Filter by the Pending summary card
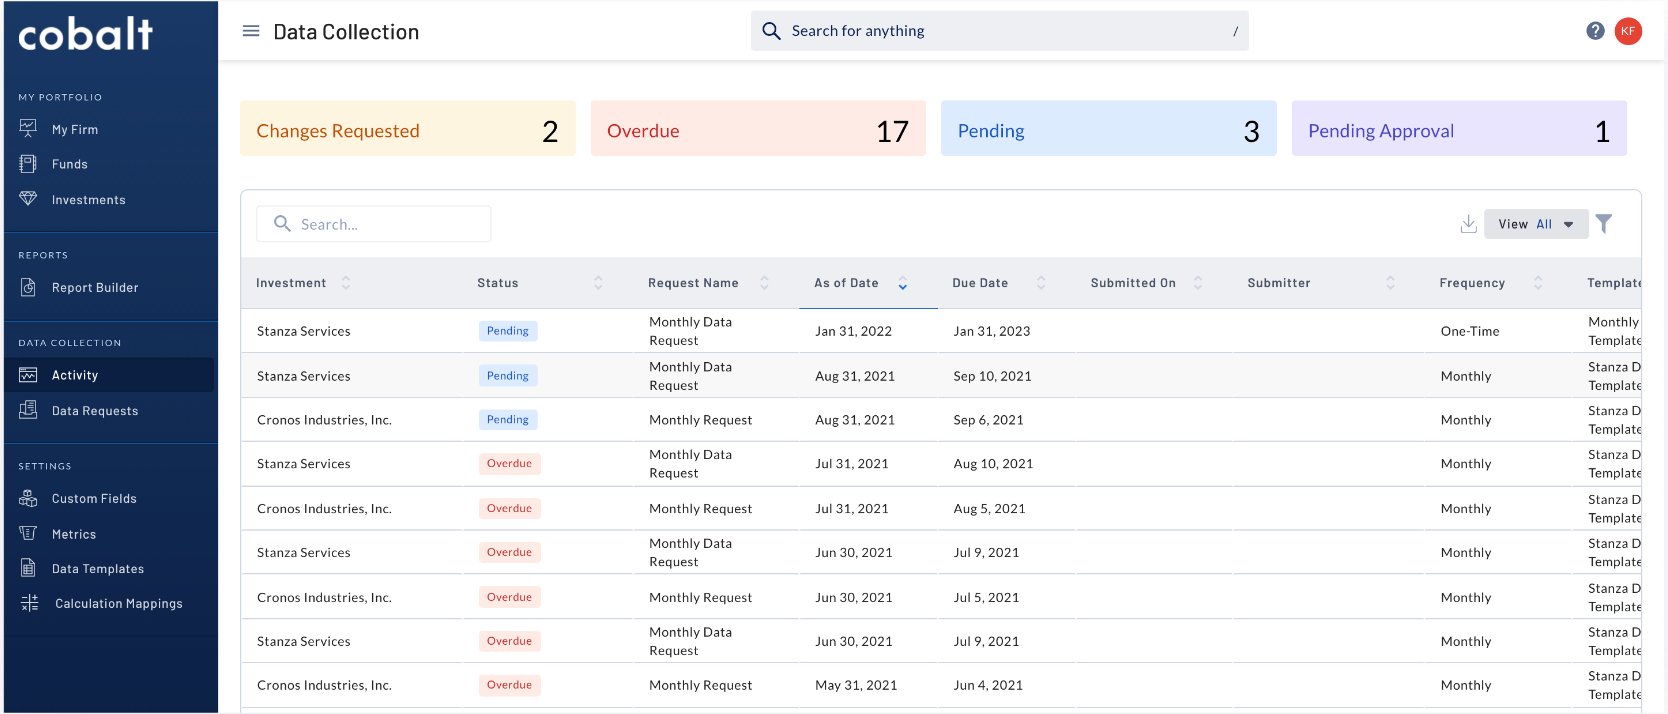Screen dimensions: 1668x714 [1109, 128]
